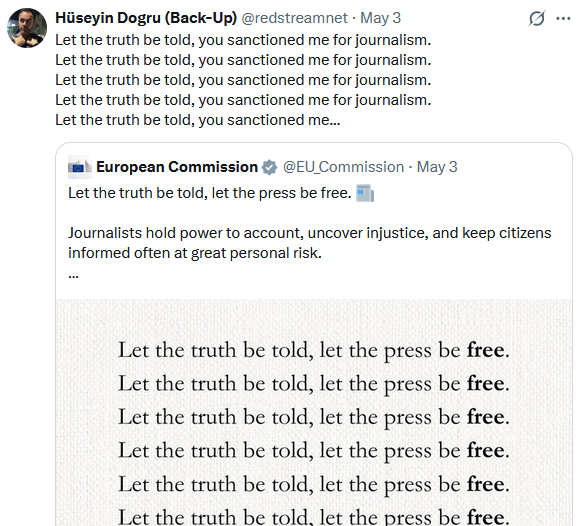The image size is (580, 526).
Task: Click Hüseyin Dogru's profile avatar
Action: click(x=27, y=28)
